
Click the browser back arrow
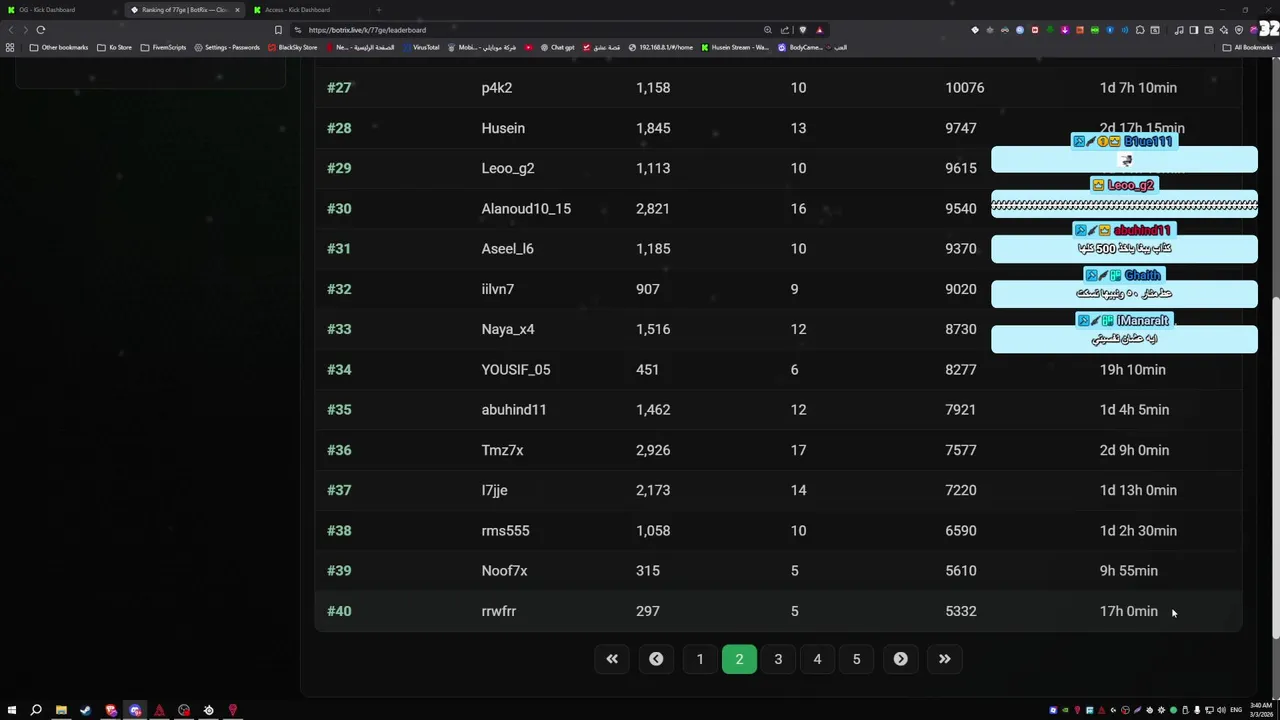[12, 30]
